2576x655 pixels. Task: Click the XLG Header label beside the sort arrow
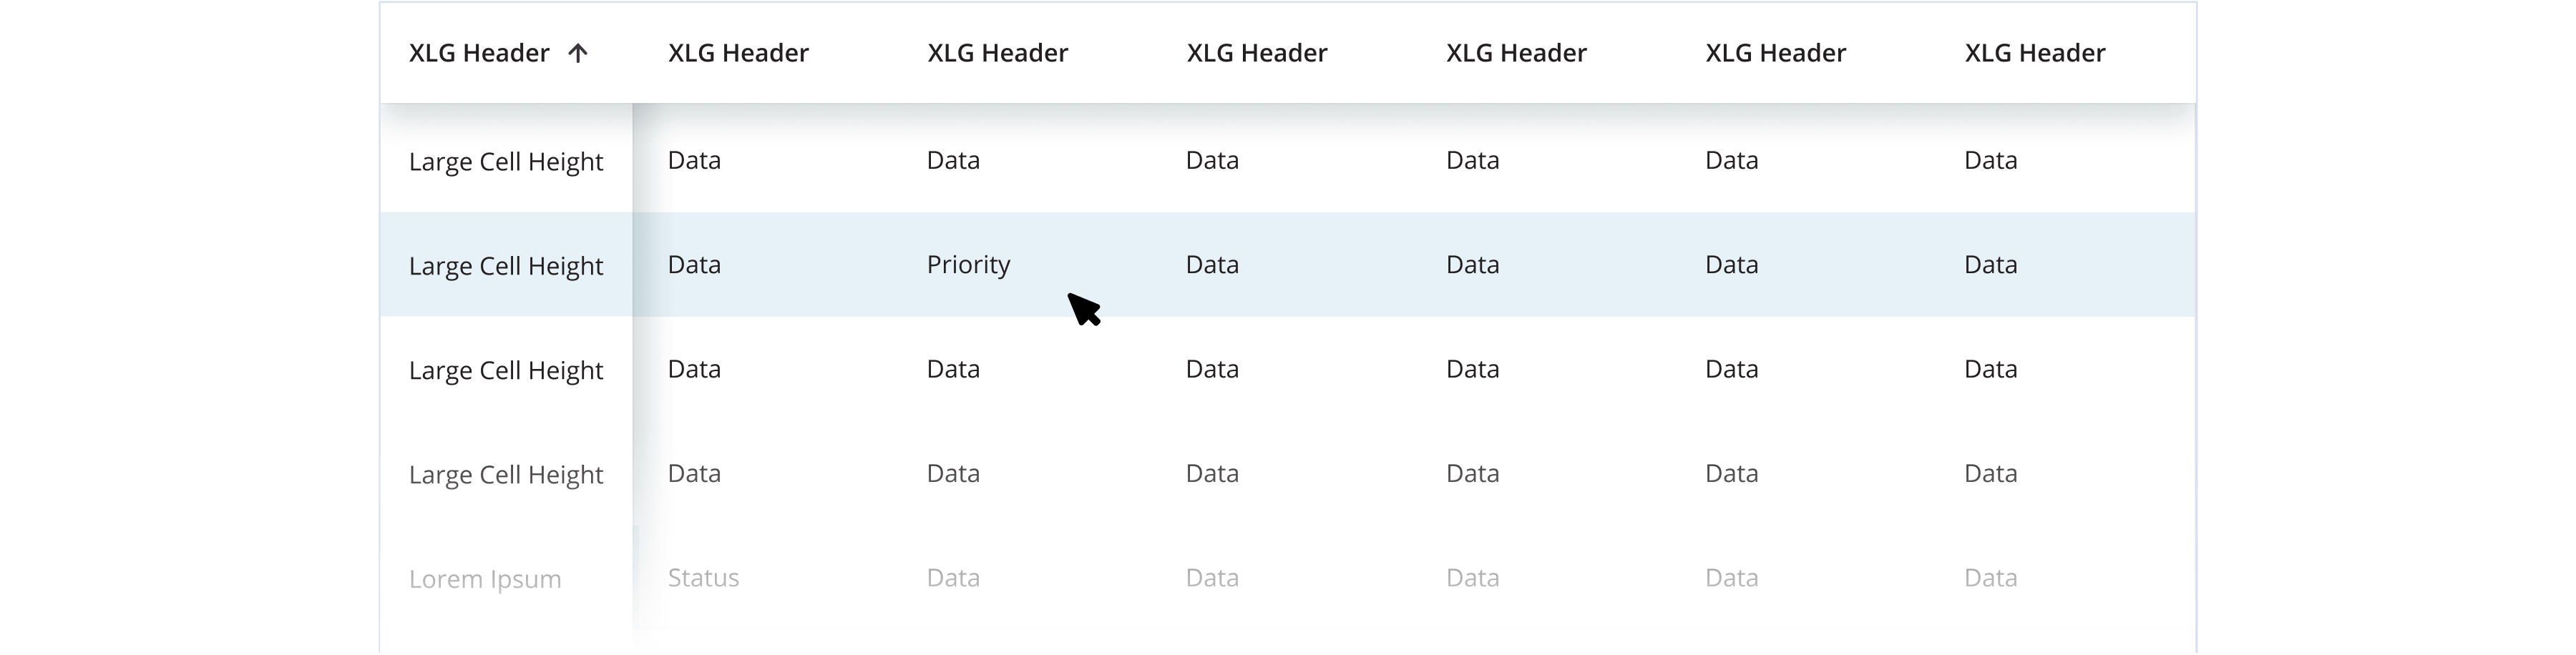(x=479, y=54)
